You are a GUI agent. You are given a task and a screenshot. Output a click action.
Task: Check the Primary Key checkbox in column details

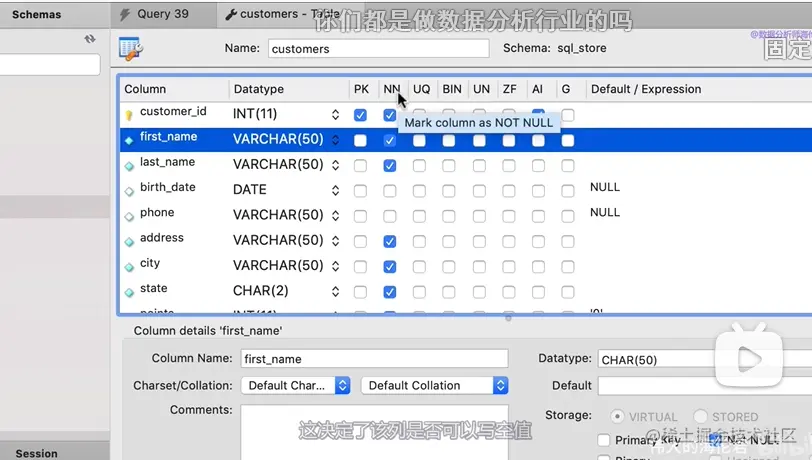(603, 440)
